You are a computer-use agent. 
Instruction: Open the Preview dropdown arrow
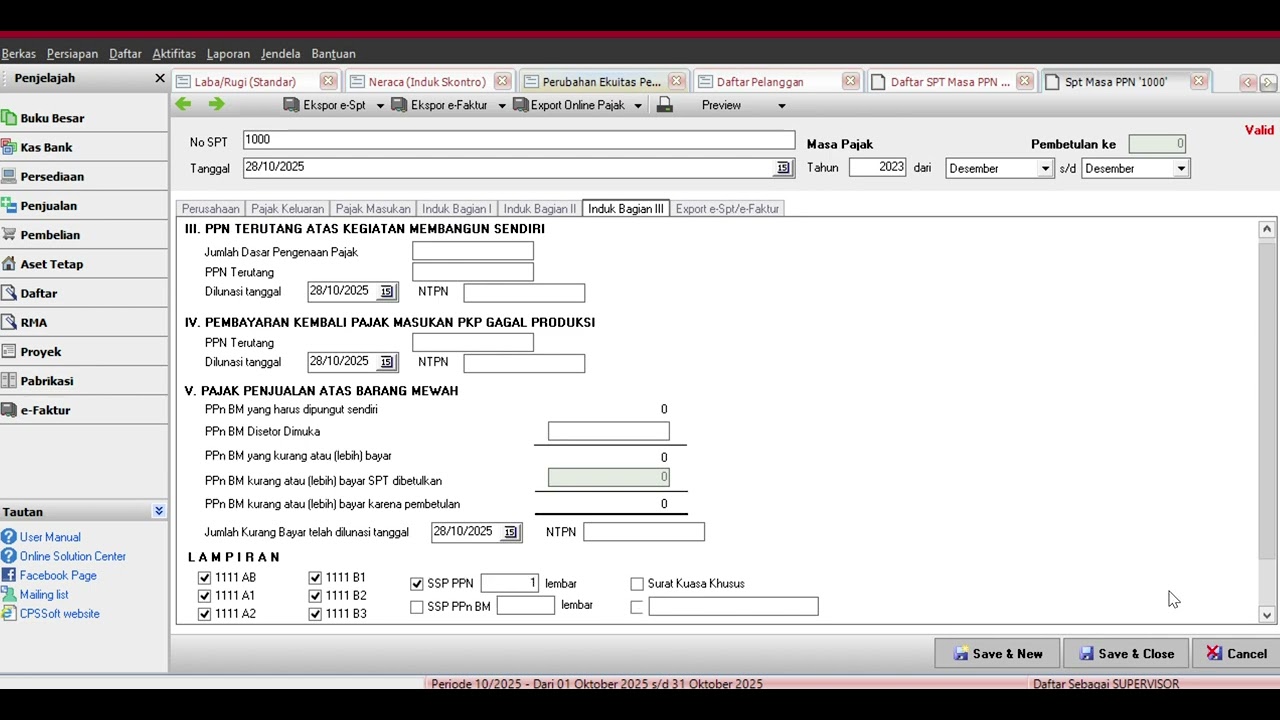coord(782,106)
